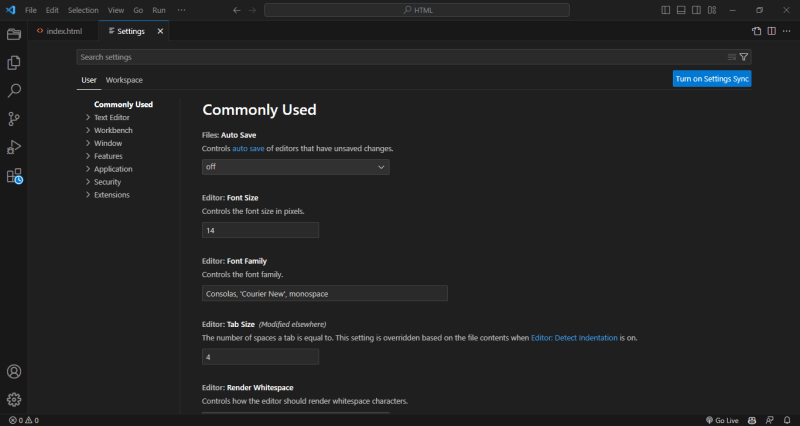Screen dimensions: 800x426
Task: Split the editor to the right
Action: point(771,31)
